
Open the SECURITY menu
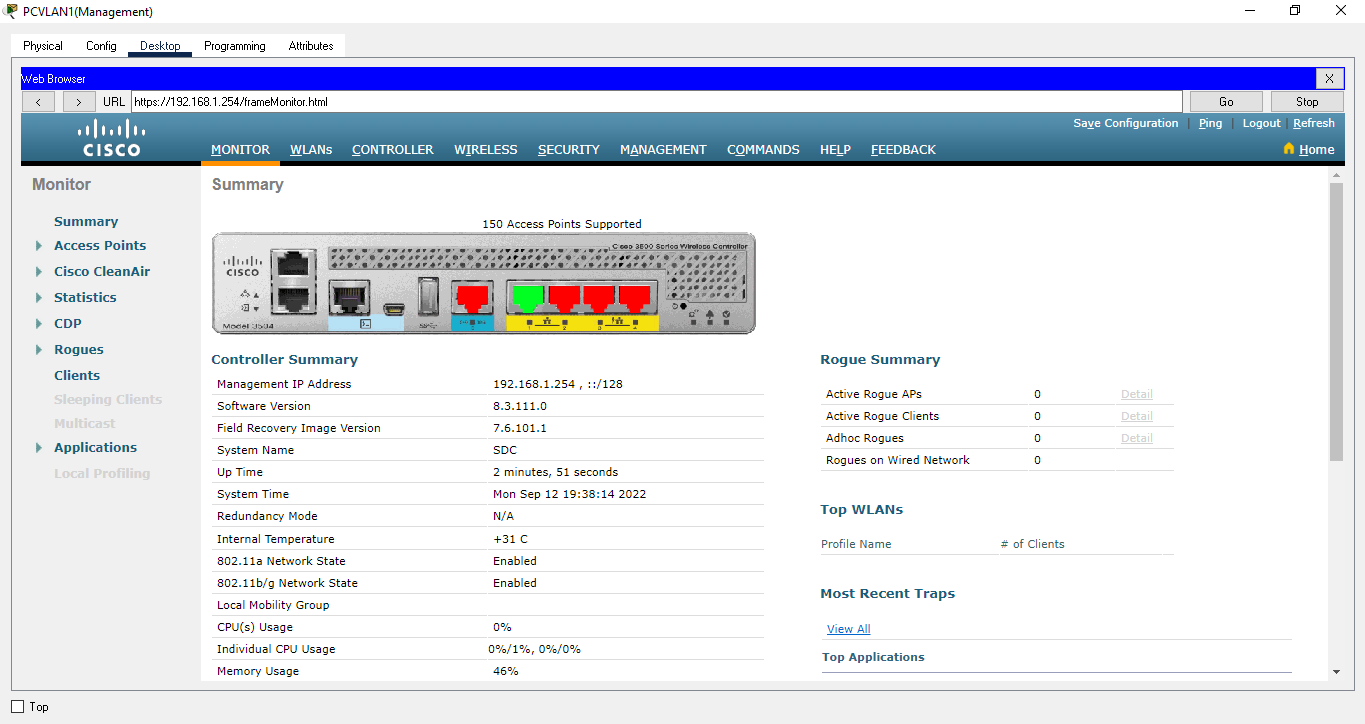[569, 150]
